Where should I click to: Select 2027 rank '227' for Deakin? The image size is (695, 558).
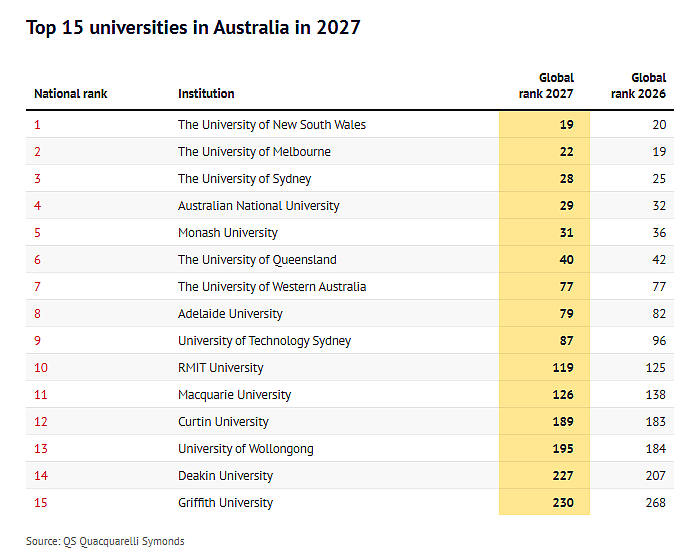[x=563, y=476]
